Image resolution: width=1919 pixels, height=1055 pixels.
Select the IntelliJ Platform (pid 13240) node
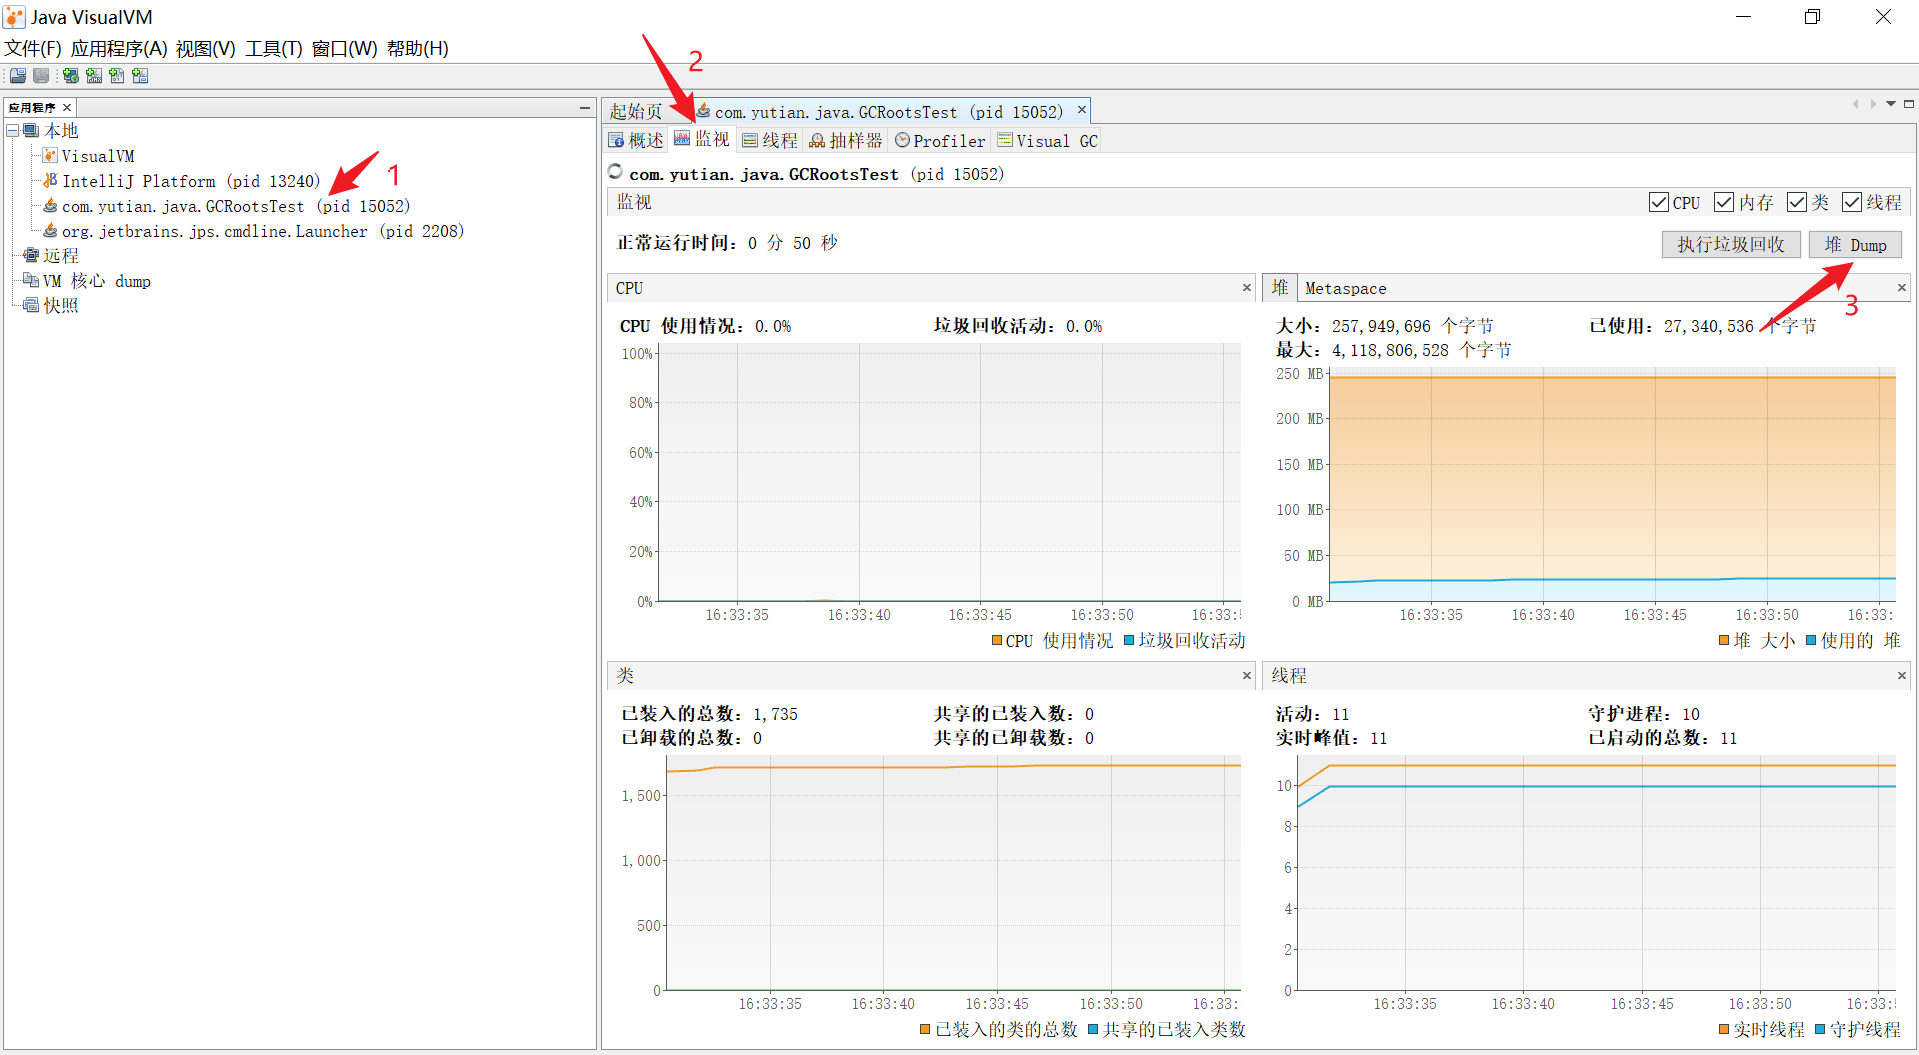pyautogui.click(x=190, y=181)
